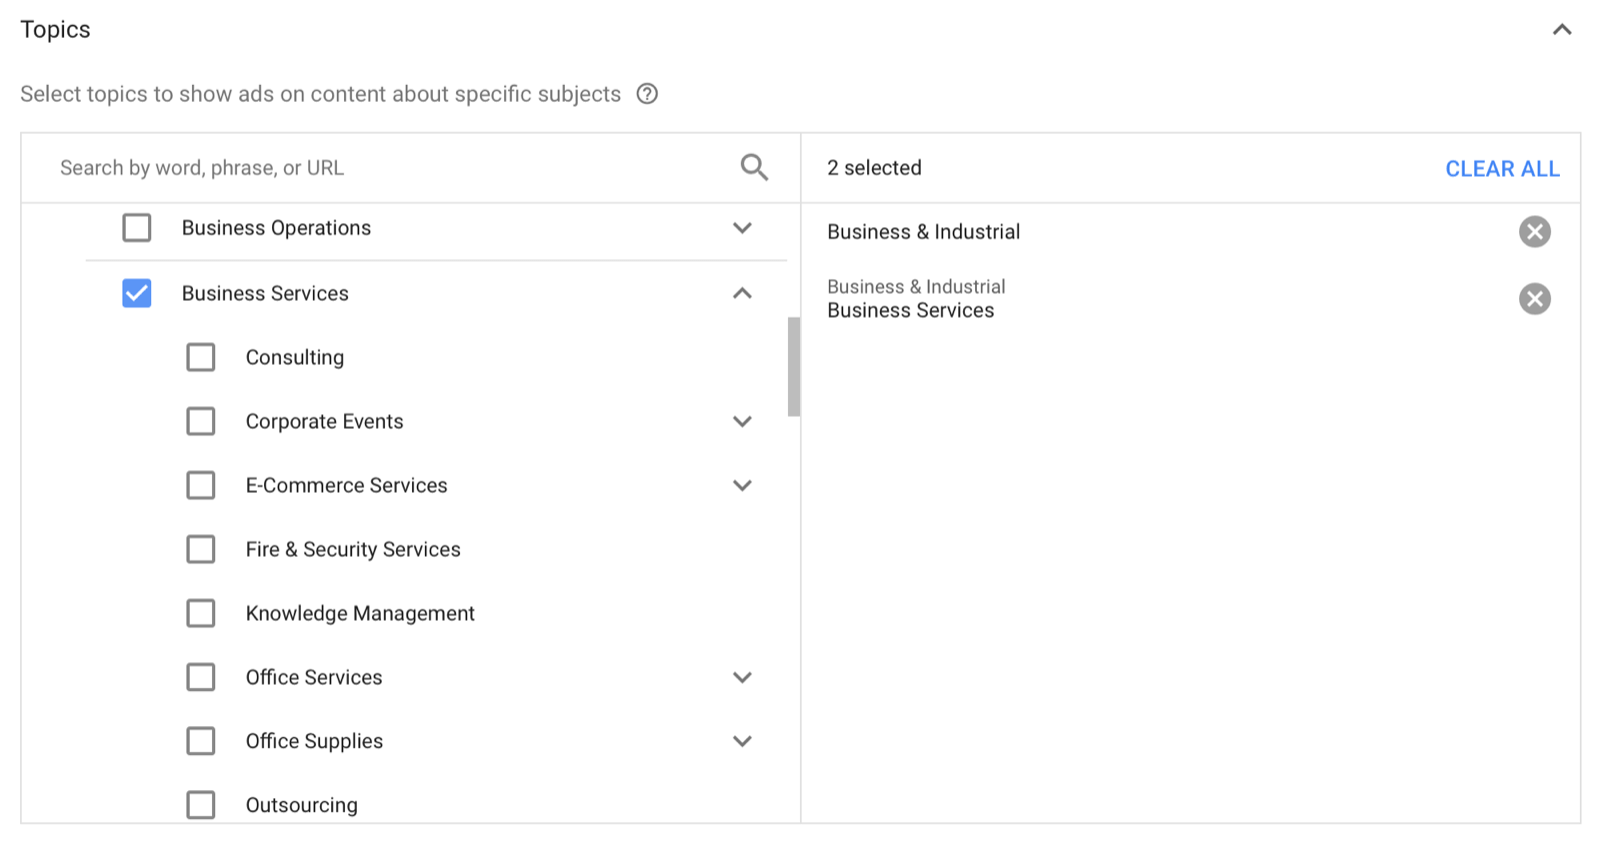Focus the topic search input field
This screenshot has width=1600, height=844.
click(x=390, y=168)
